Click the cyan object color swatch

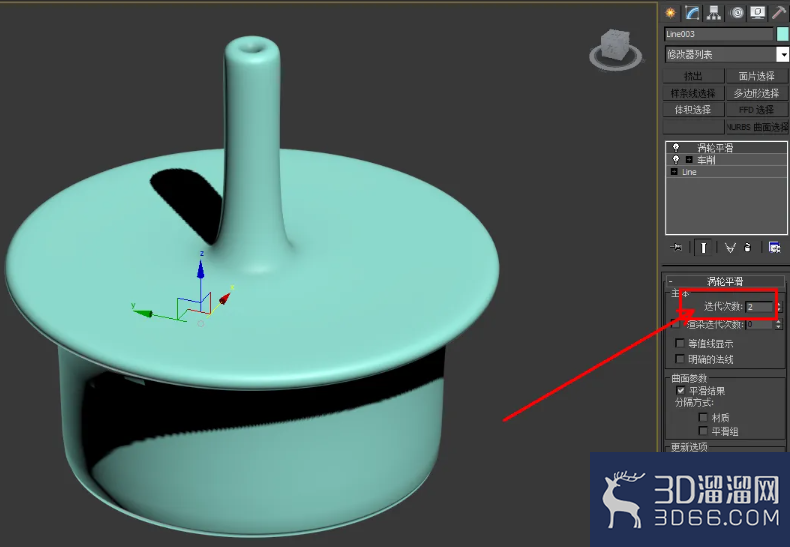[x=782, y=34]
